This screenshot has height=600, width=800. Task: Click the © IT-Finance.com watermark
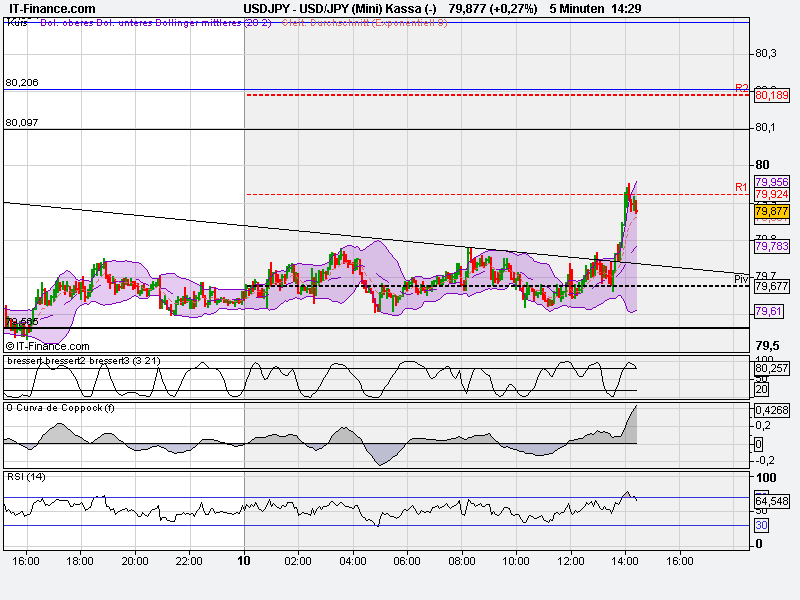point(47,346)
